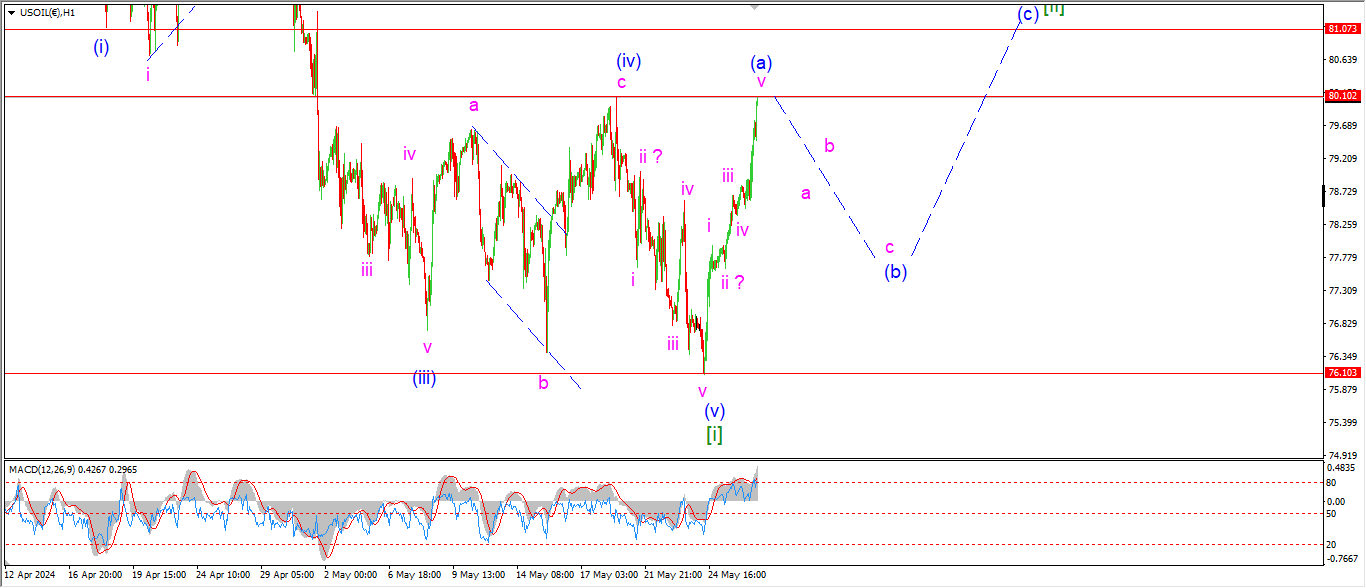Select the blue (iv) wave label
This screenshot has width=1366, height=588.
pyautogui.click(x=628, y=61)
